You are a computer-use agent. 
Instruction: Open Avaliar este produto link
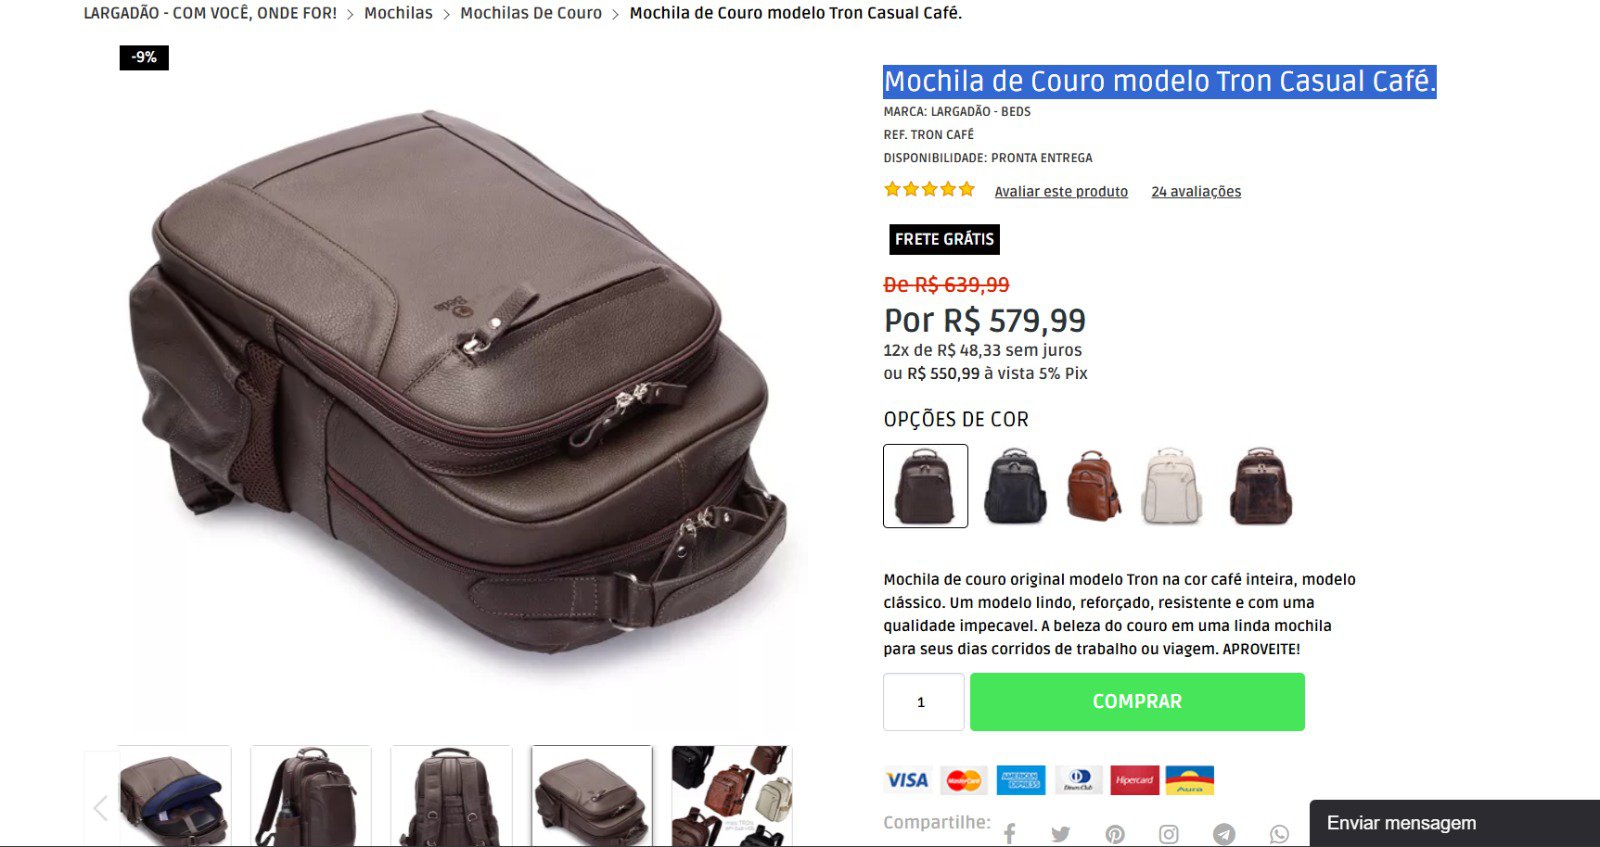pos(1061,191)
